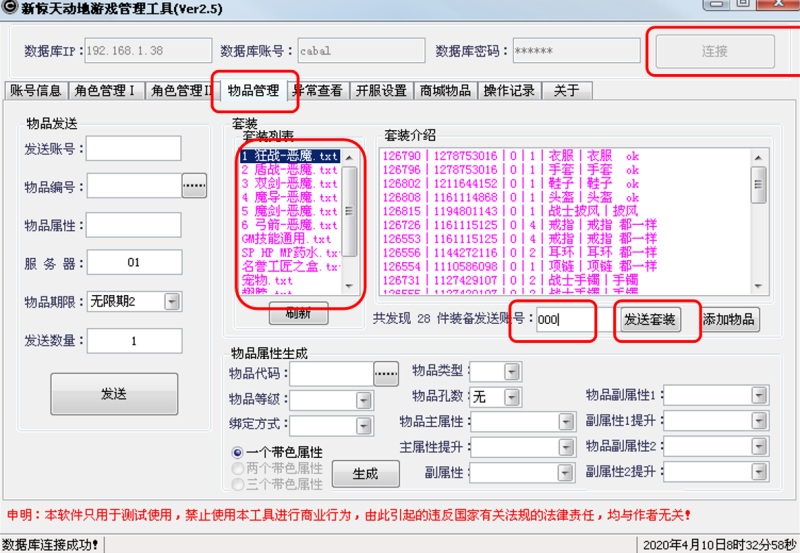This screenshot has height=553, width=800.
Task: Click the browse button next to 物品编号
Action: tap(193, 185)
